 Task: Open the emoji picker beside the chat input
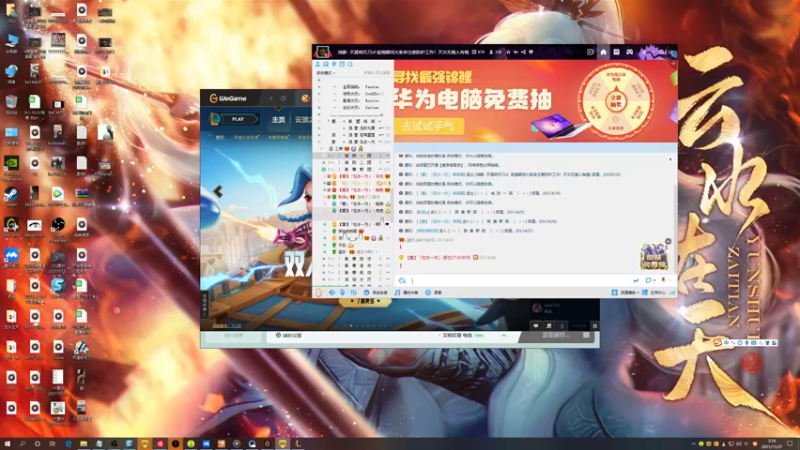[402, 280]
